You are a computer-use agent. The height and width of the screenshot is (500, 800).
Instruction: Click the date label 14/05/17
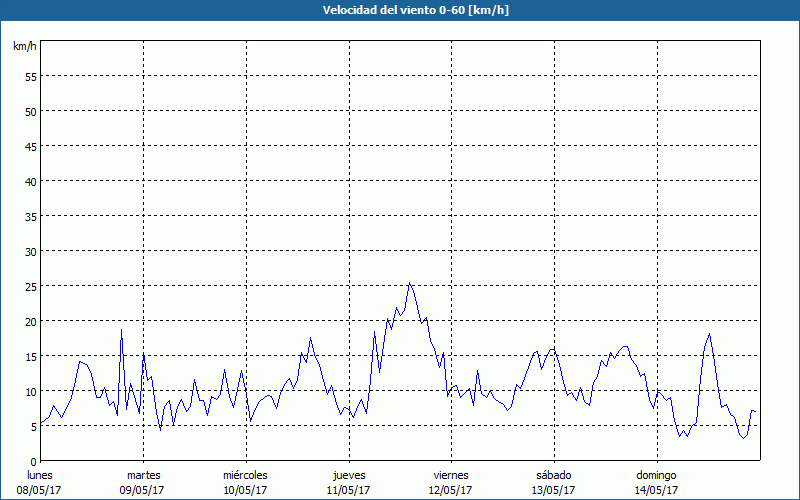[656, 490]
